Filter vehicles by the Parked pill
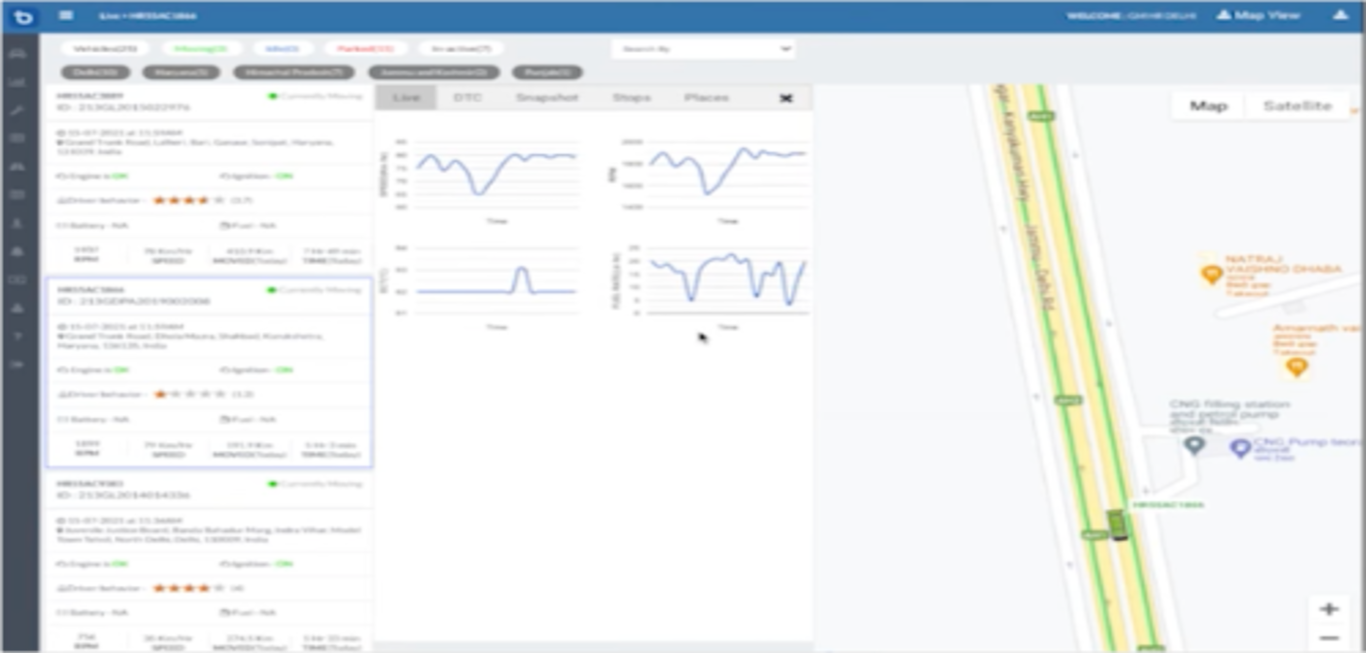 [x=365, y=48]
